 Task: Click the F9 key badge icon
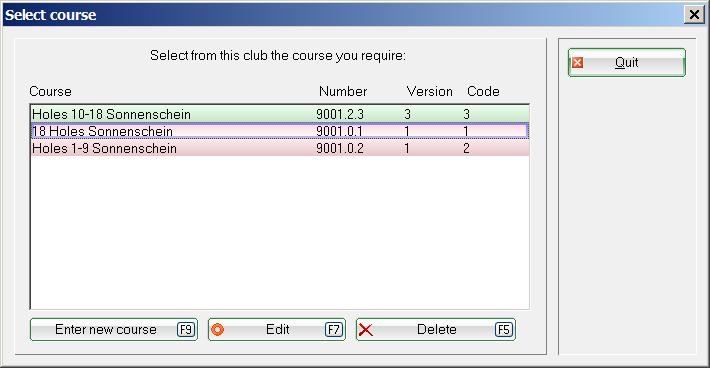click(x=186, y=330)
